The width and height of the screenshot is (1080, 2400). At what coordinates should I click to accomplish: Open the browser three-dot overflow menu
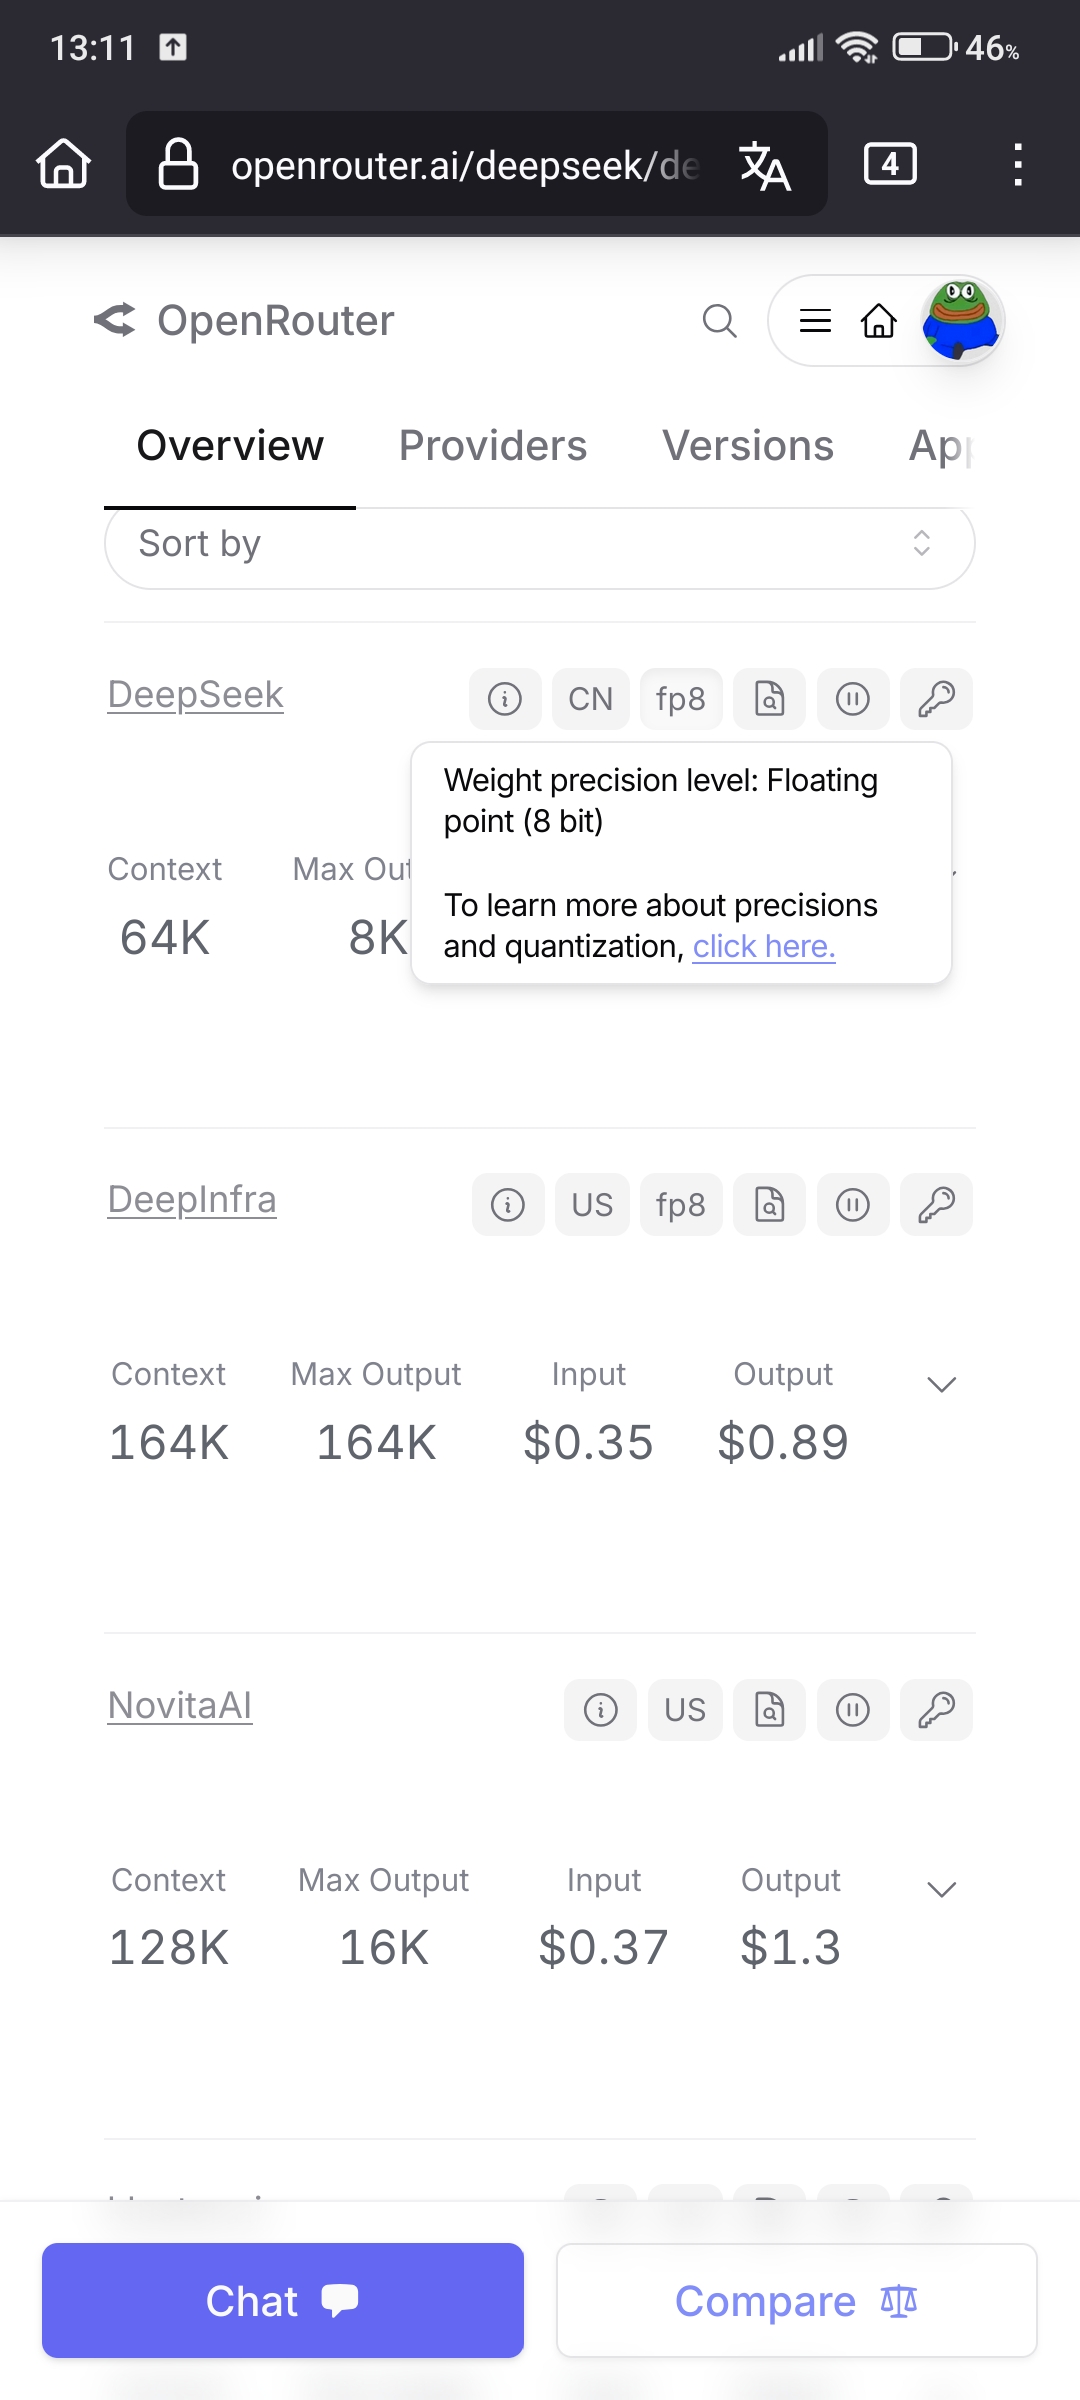1017,164
